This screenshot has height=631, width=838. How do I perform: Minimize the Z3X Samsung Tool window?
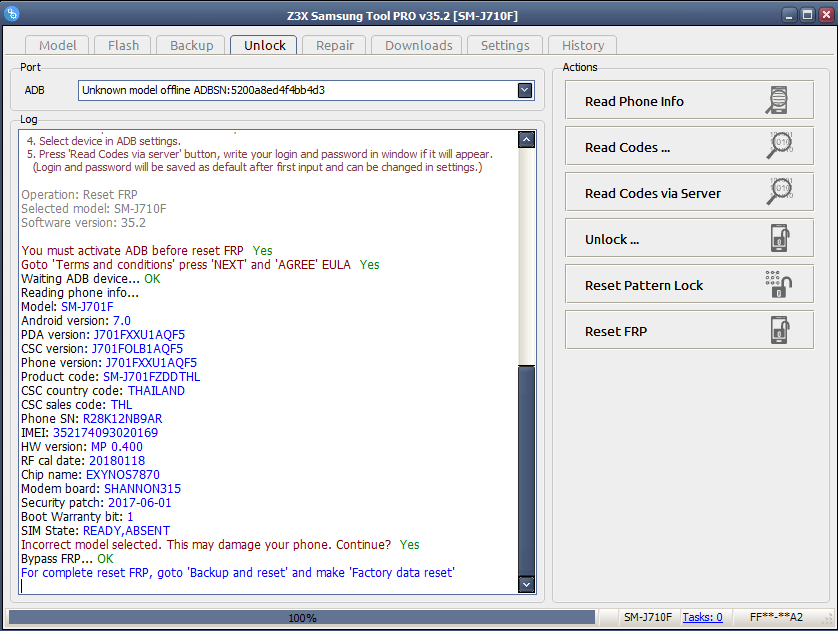[x=789, y=14]
